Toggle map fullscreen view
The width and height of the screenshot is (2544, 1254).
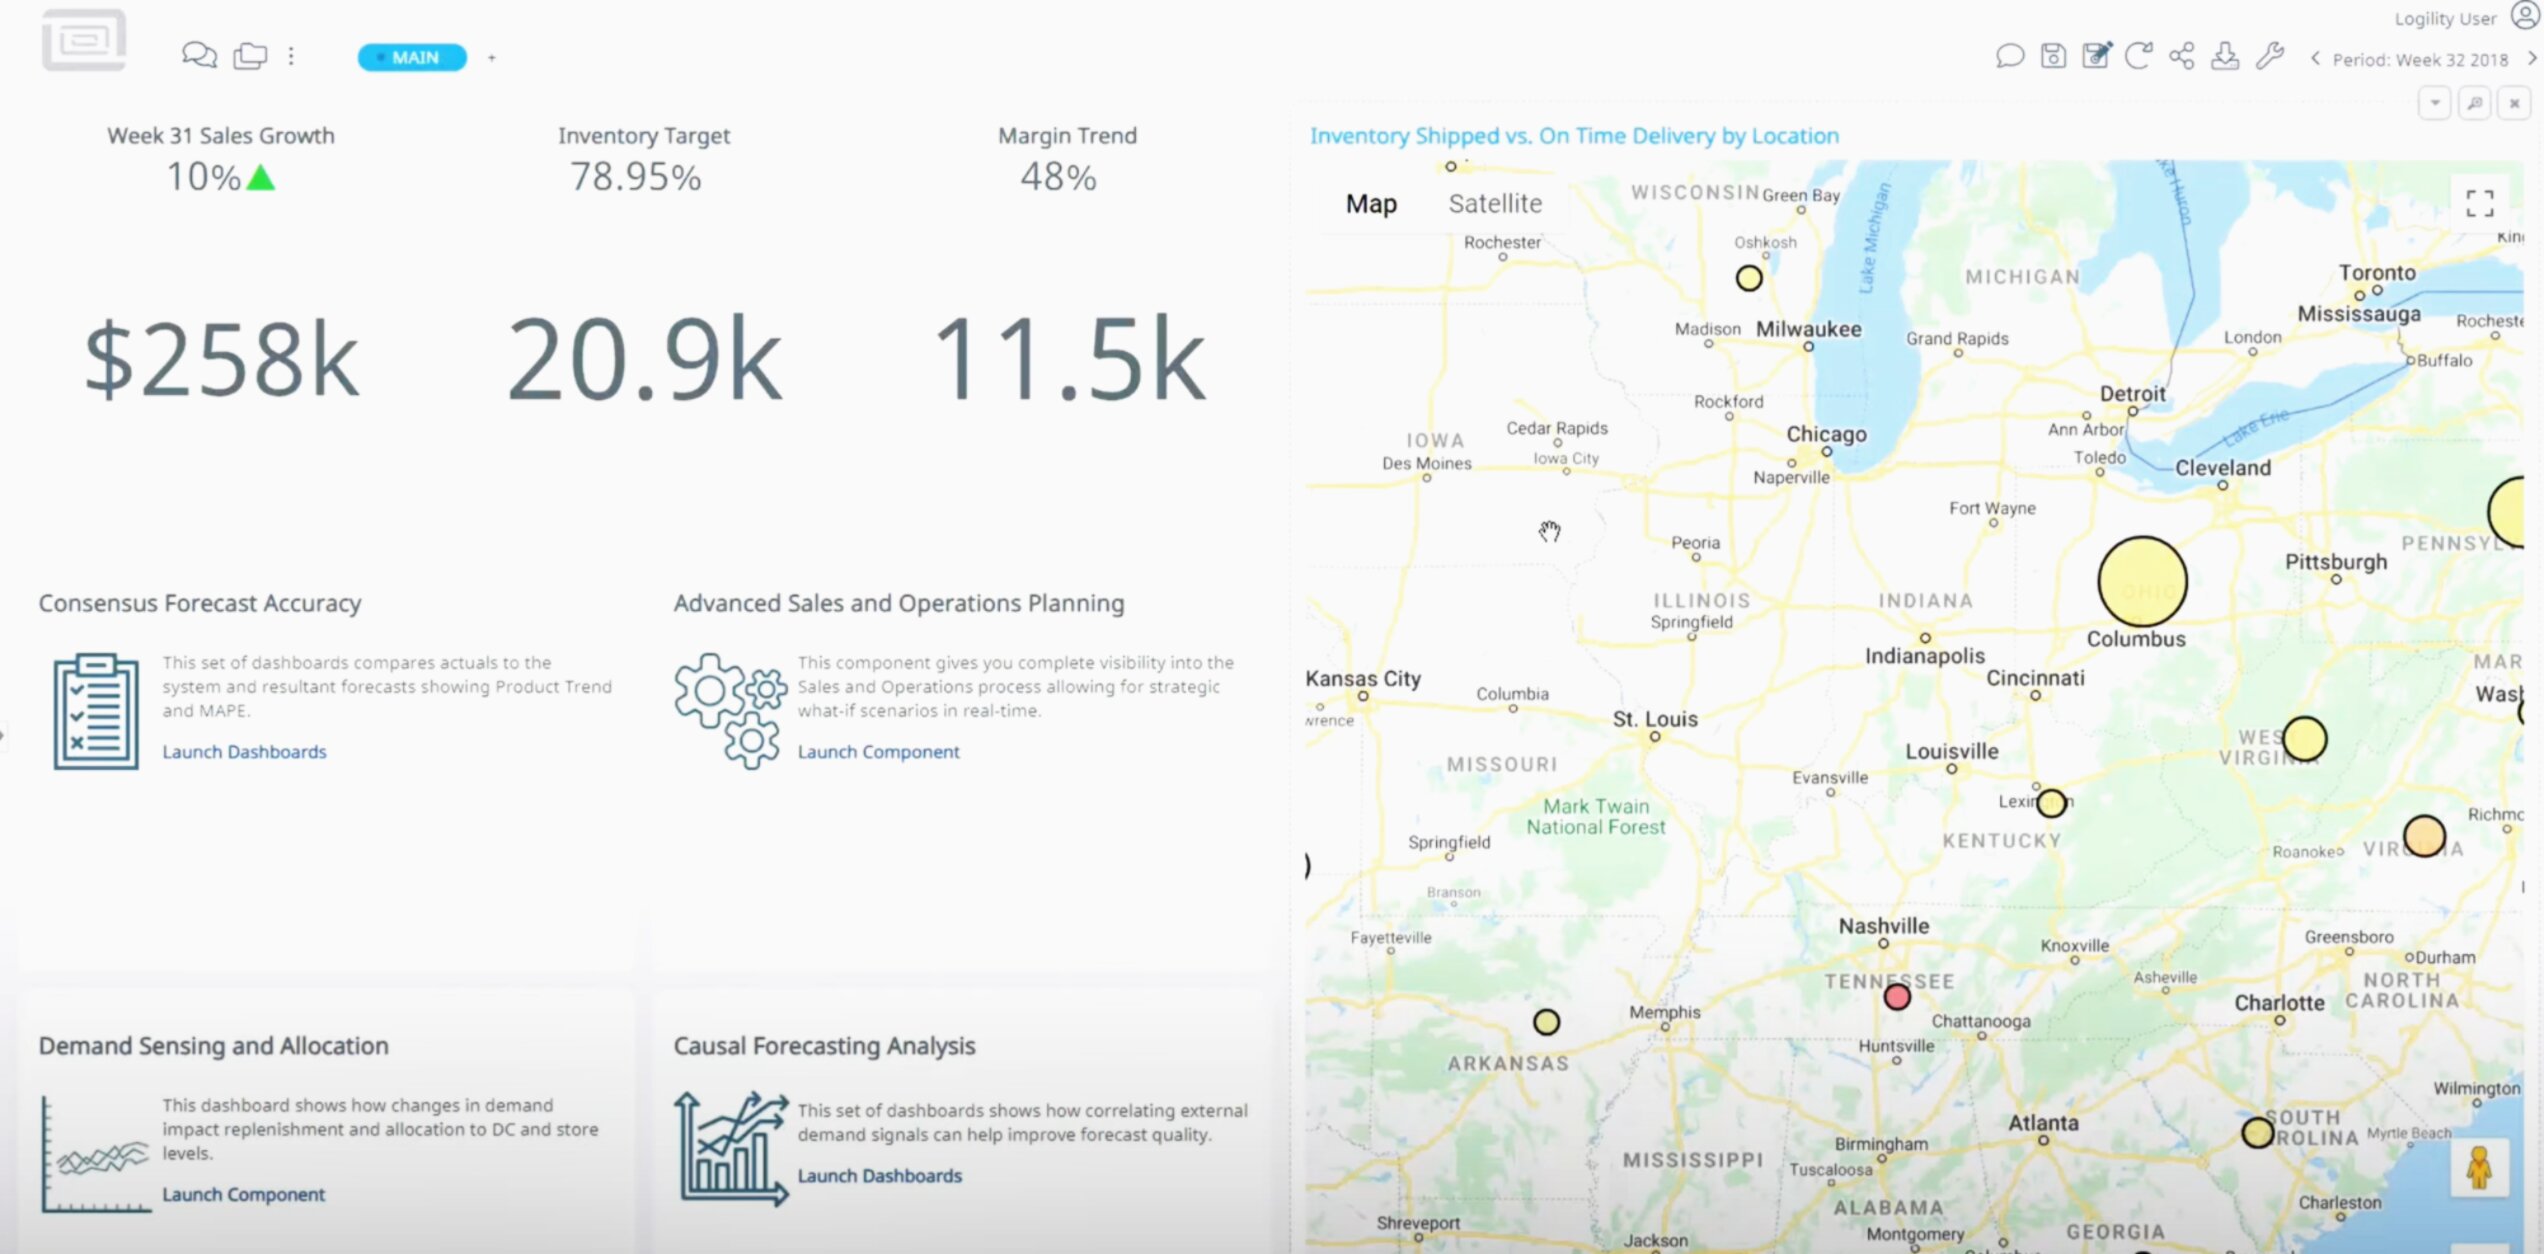pos(2479,204)
